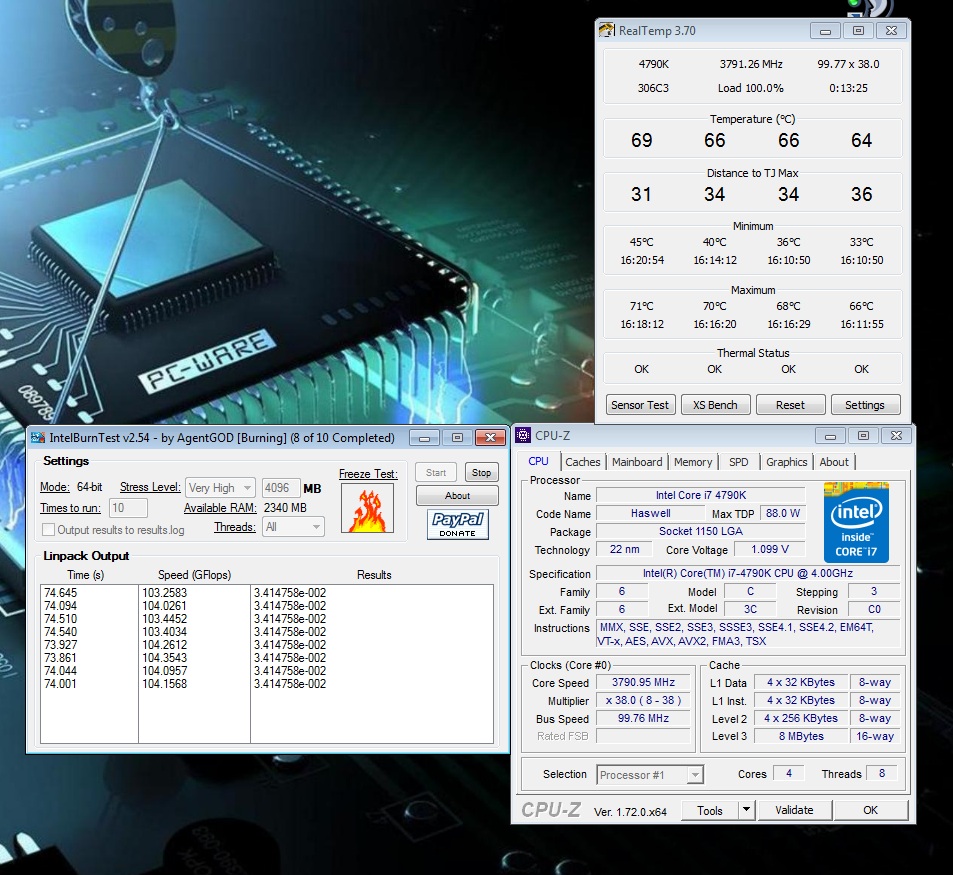Click the Freeze Test flame icon
Viewport: 953px width, 875px height.
pos(367,508)
